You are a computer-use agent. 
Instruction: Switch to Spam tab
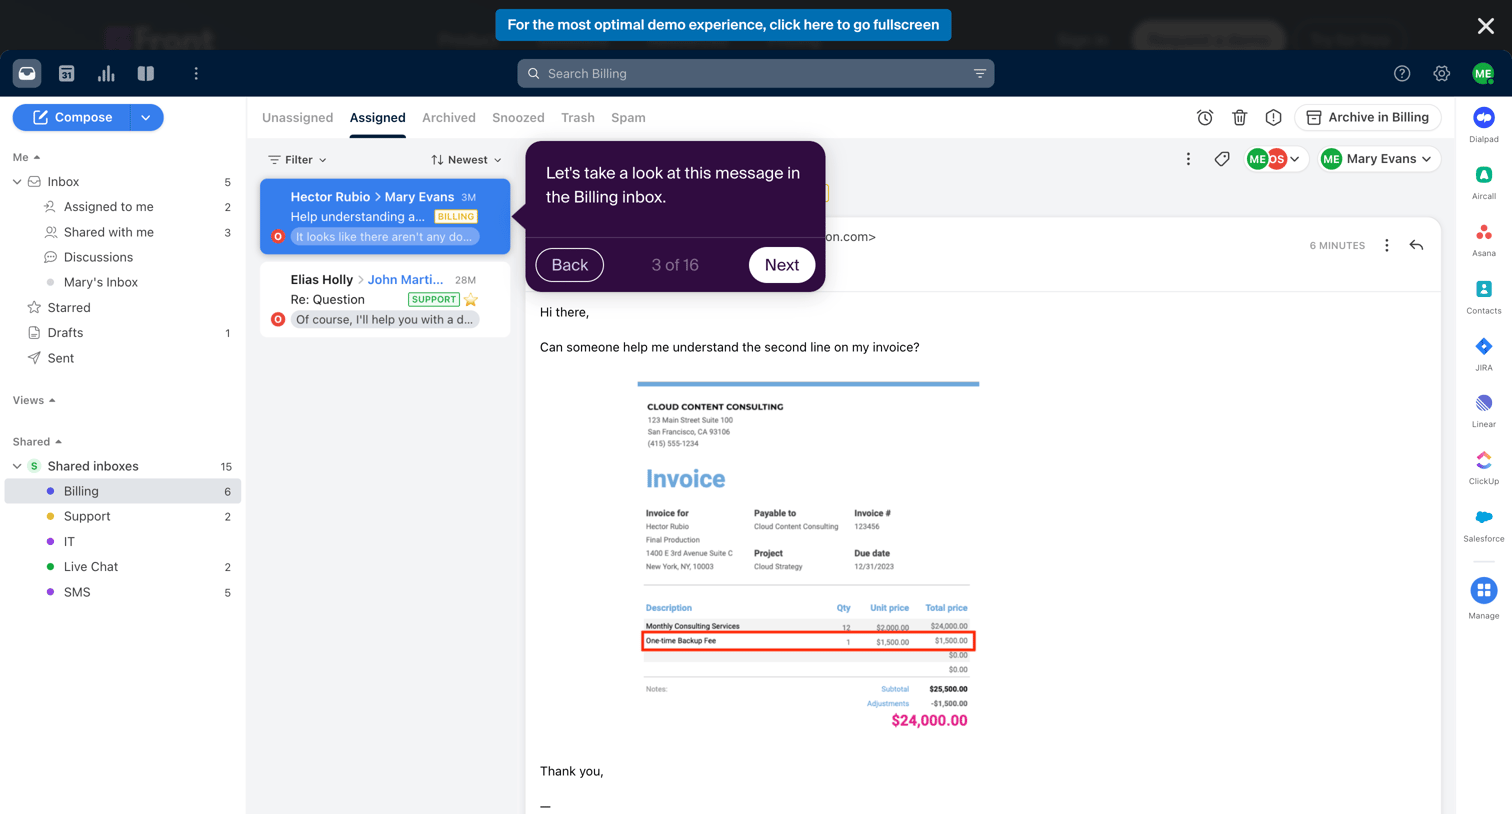[628, 117]
